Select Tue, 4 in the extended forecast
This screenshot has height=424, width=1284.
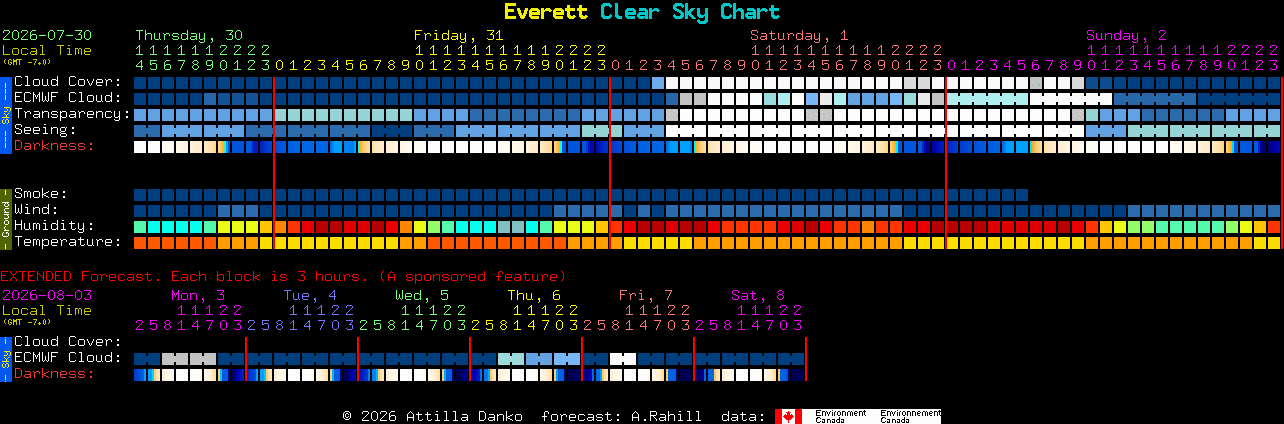[x=310, y=295]
